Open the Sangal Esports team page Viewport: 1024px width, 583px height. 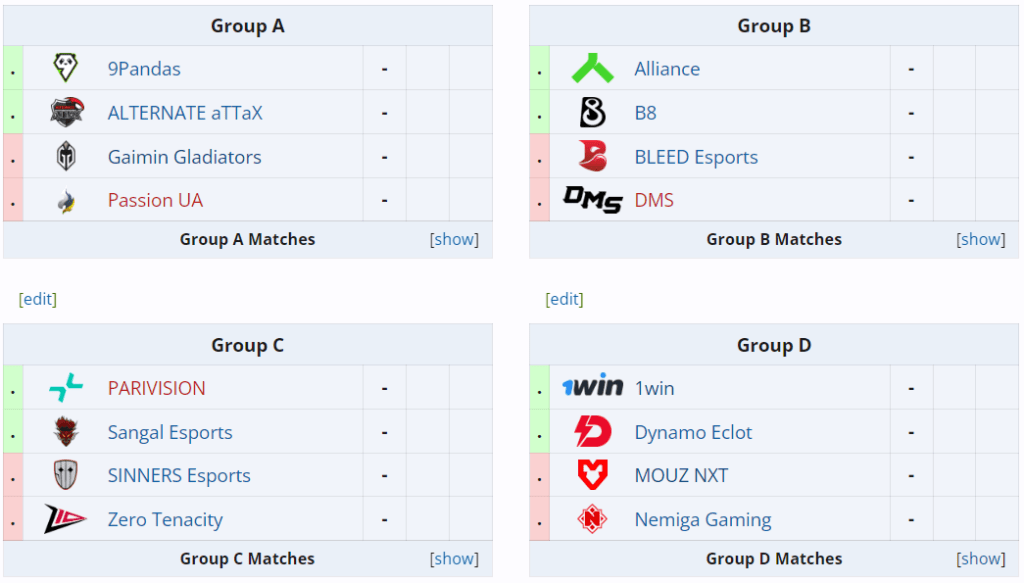(x=170, y=432)
